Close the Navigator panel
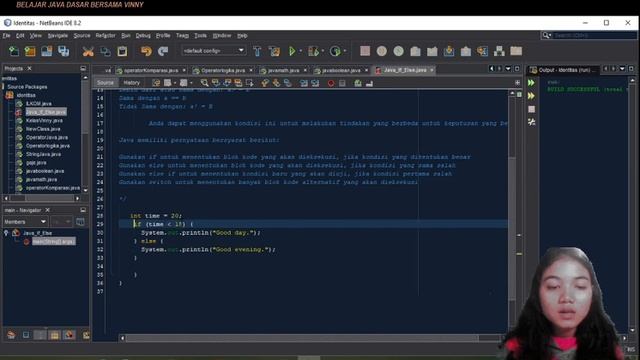Image resolution: width=640 pixels, height=360 pixels. coord(47,210)
